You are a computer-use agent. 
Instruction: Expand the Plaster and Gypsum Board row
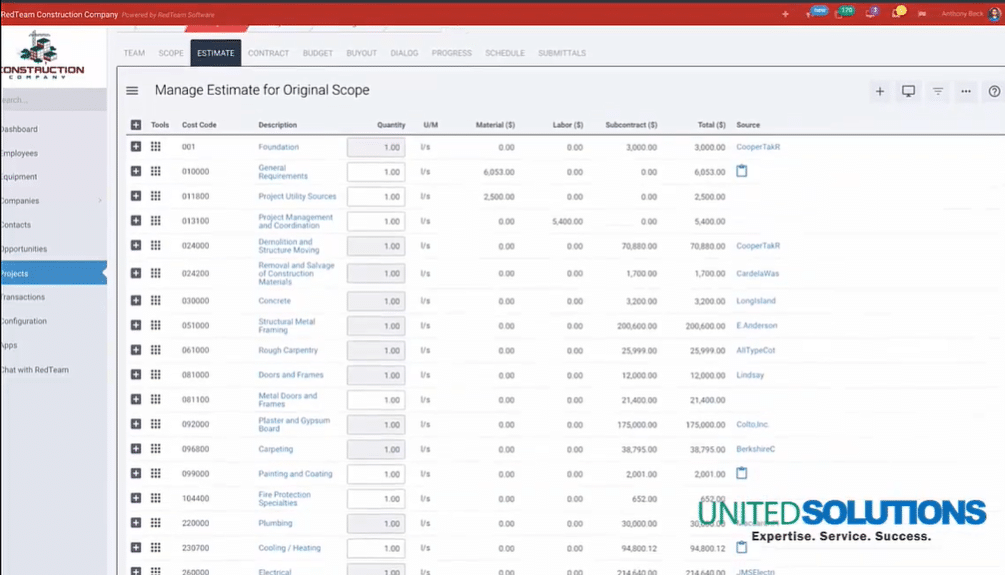136,424
